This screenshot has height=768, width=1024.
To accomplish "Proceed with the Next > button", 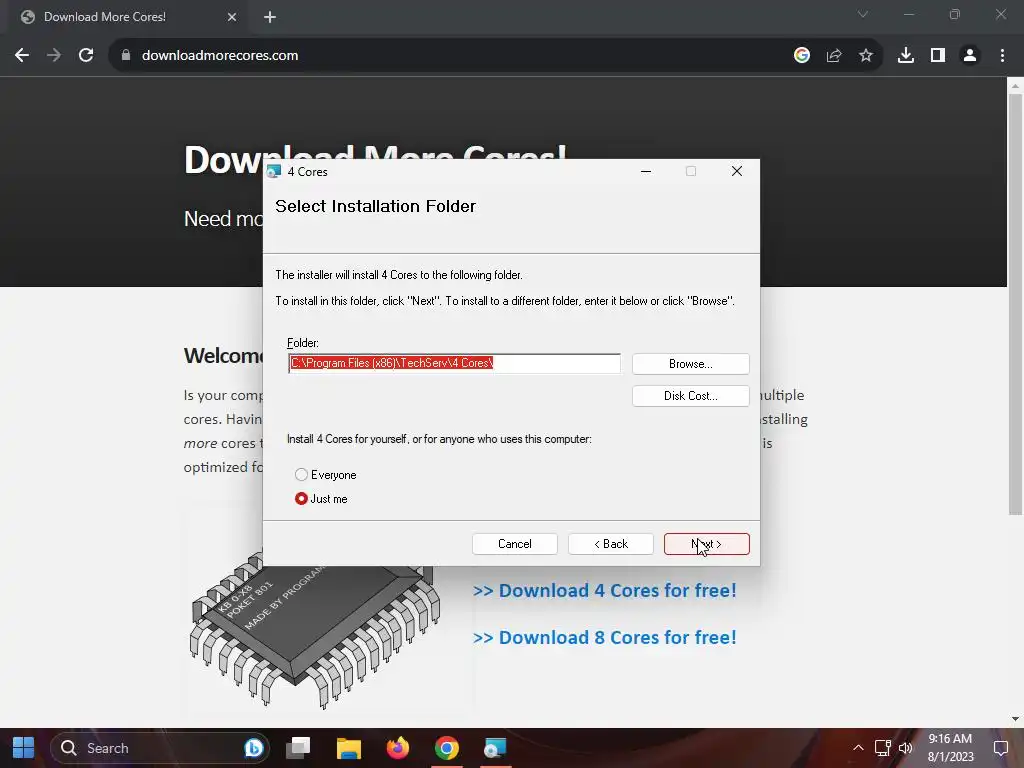I will [x=707, y=544].
